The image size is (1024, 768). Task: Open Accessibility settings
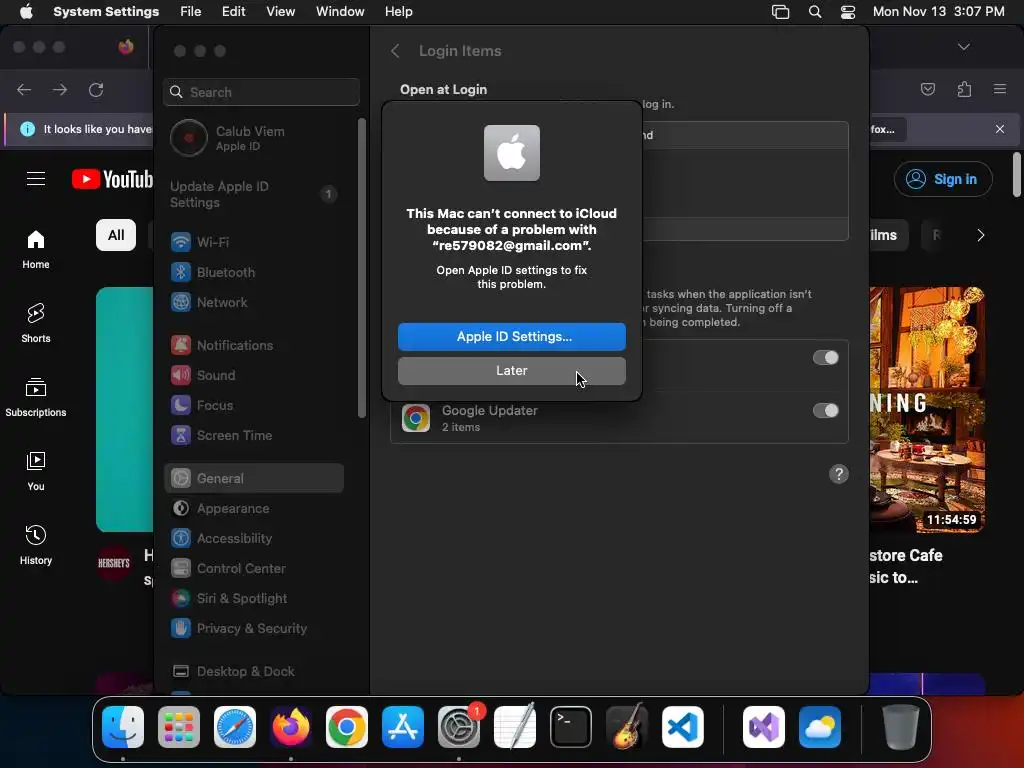254,538
